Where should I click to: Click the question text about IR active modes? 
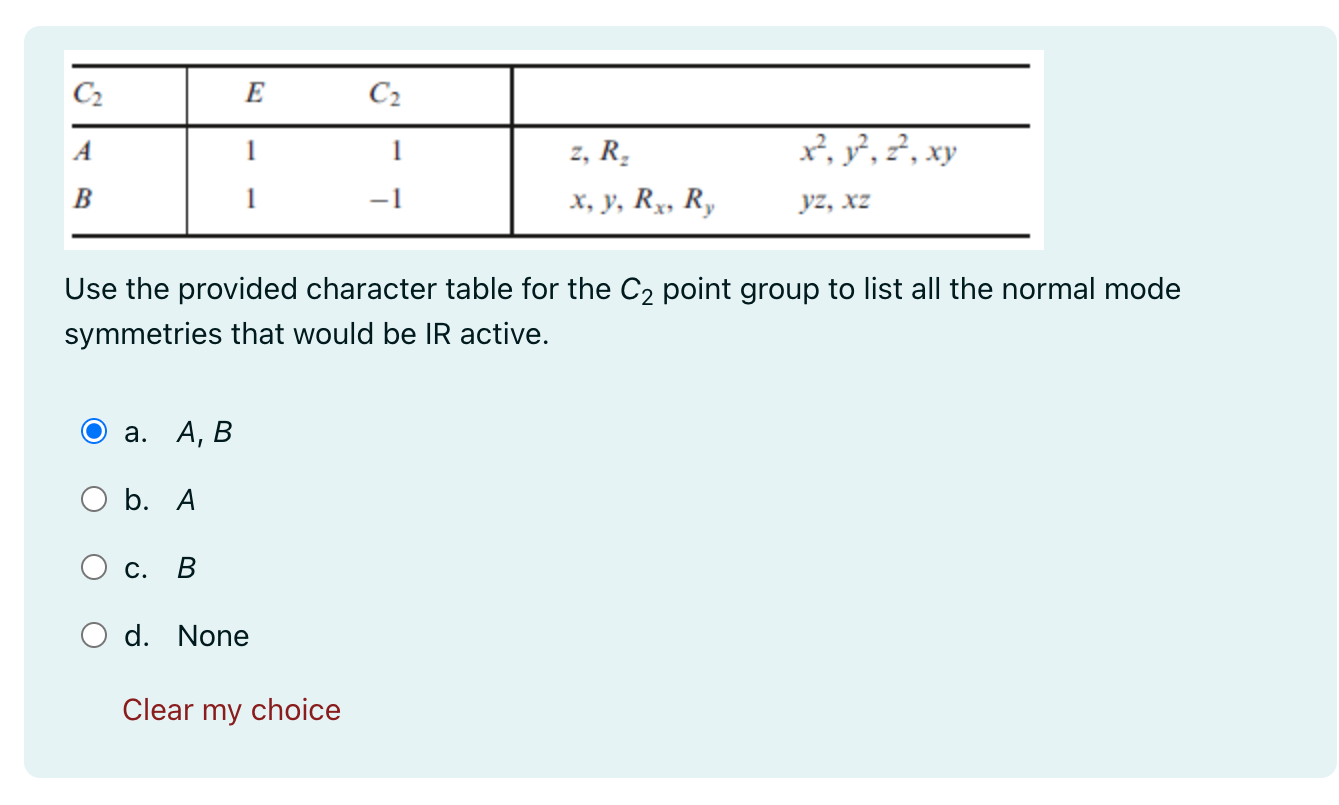(x=620, y=310)
